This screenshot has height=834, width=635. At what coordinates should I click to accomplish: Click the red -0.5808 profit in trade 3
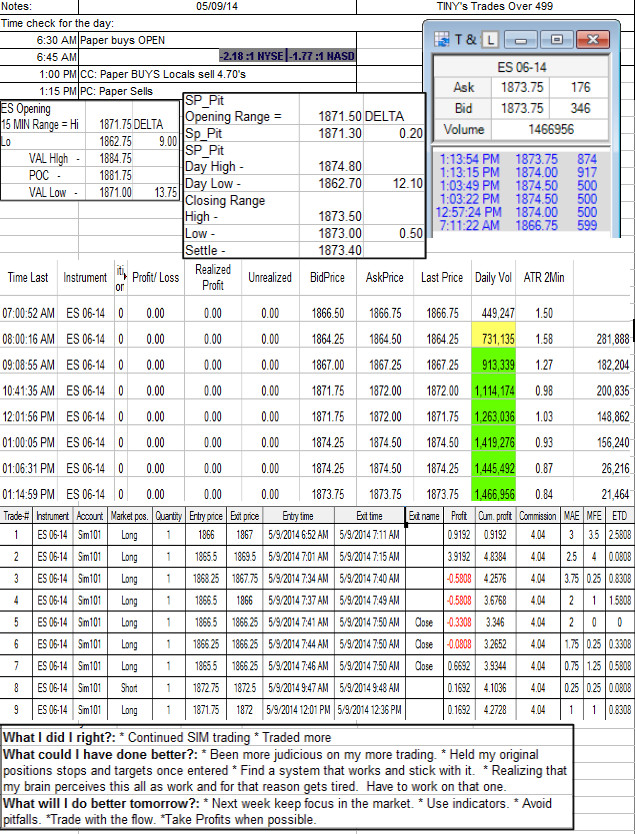[x=459, y=579]
